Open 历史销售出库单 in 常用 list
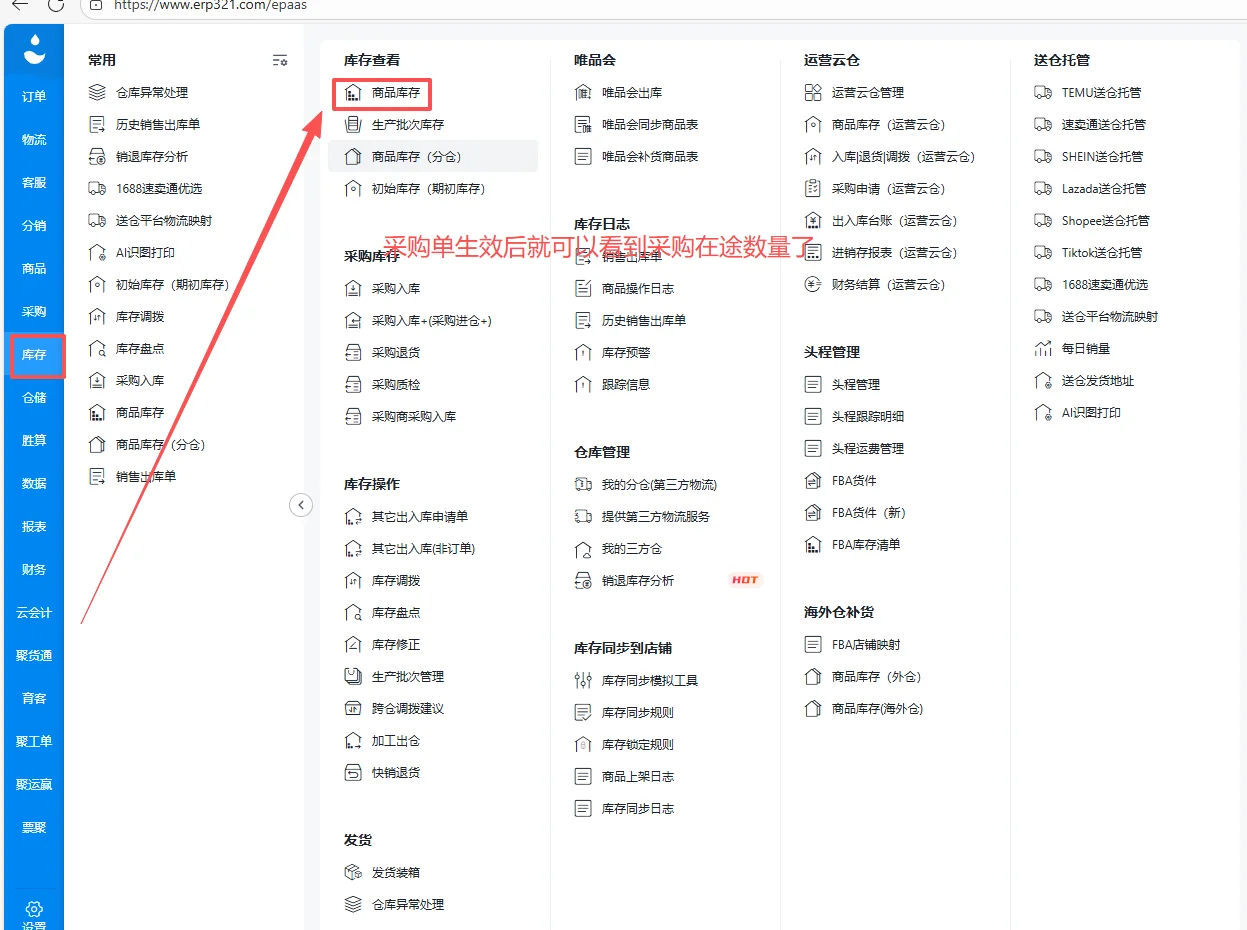The image size is (1247, 930). click(158, 125)
